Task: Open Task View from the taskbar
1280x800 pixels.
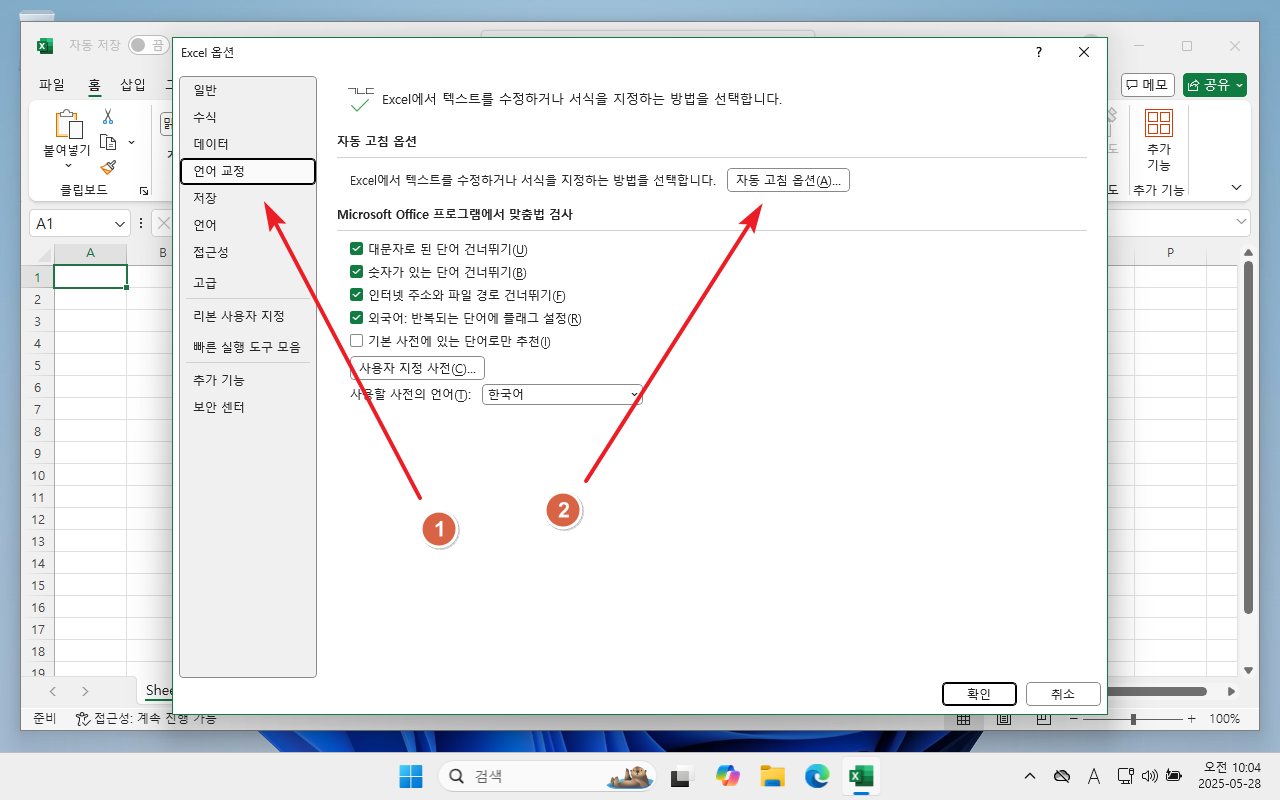Action: click(x=684, y=776)
